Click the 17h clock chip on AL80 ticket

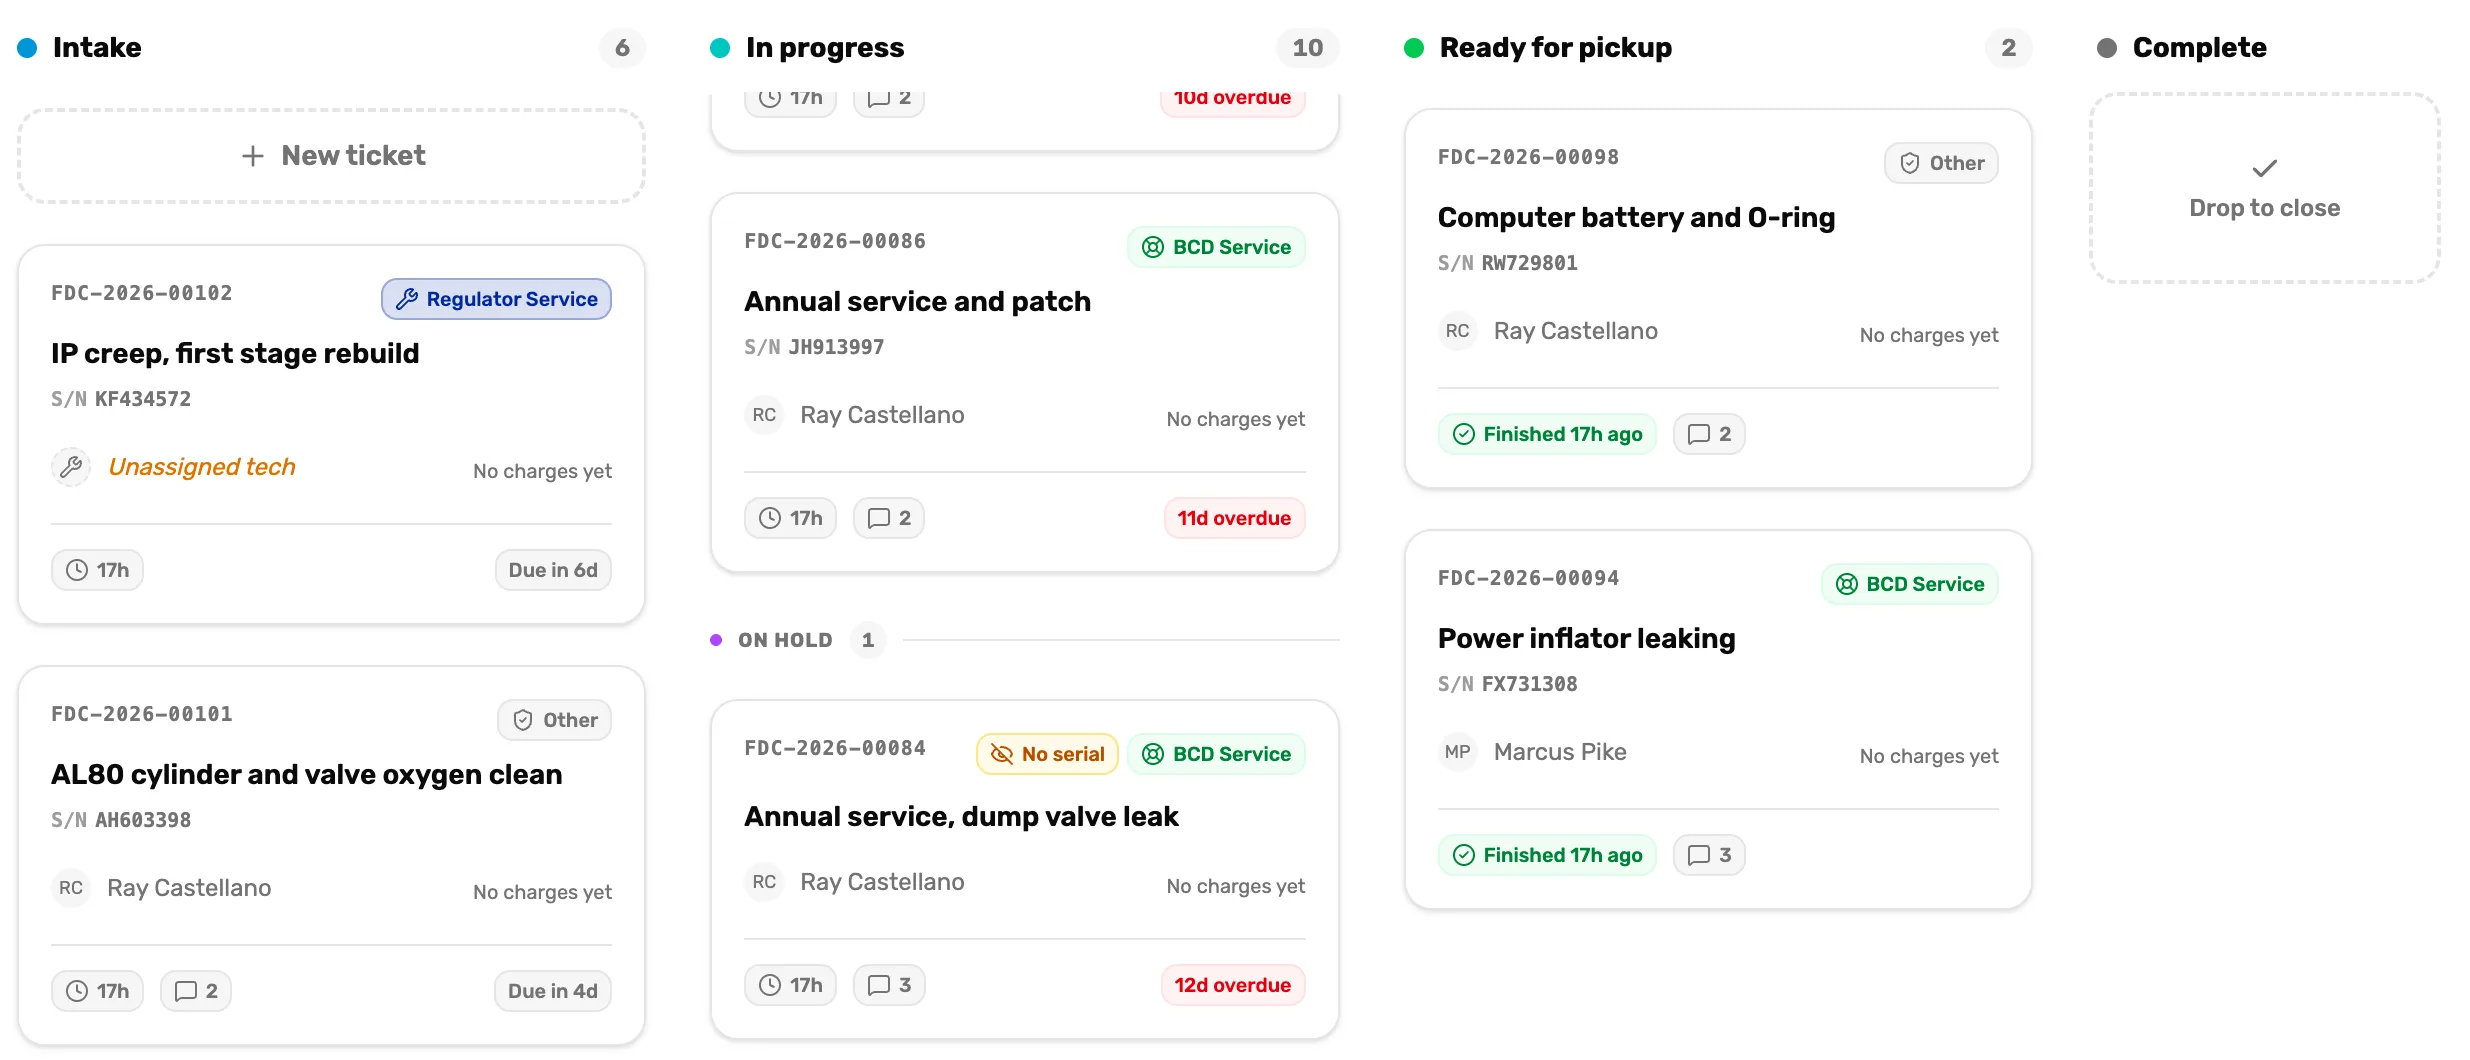[97, 991]
